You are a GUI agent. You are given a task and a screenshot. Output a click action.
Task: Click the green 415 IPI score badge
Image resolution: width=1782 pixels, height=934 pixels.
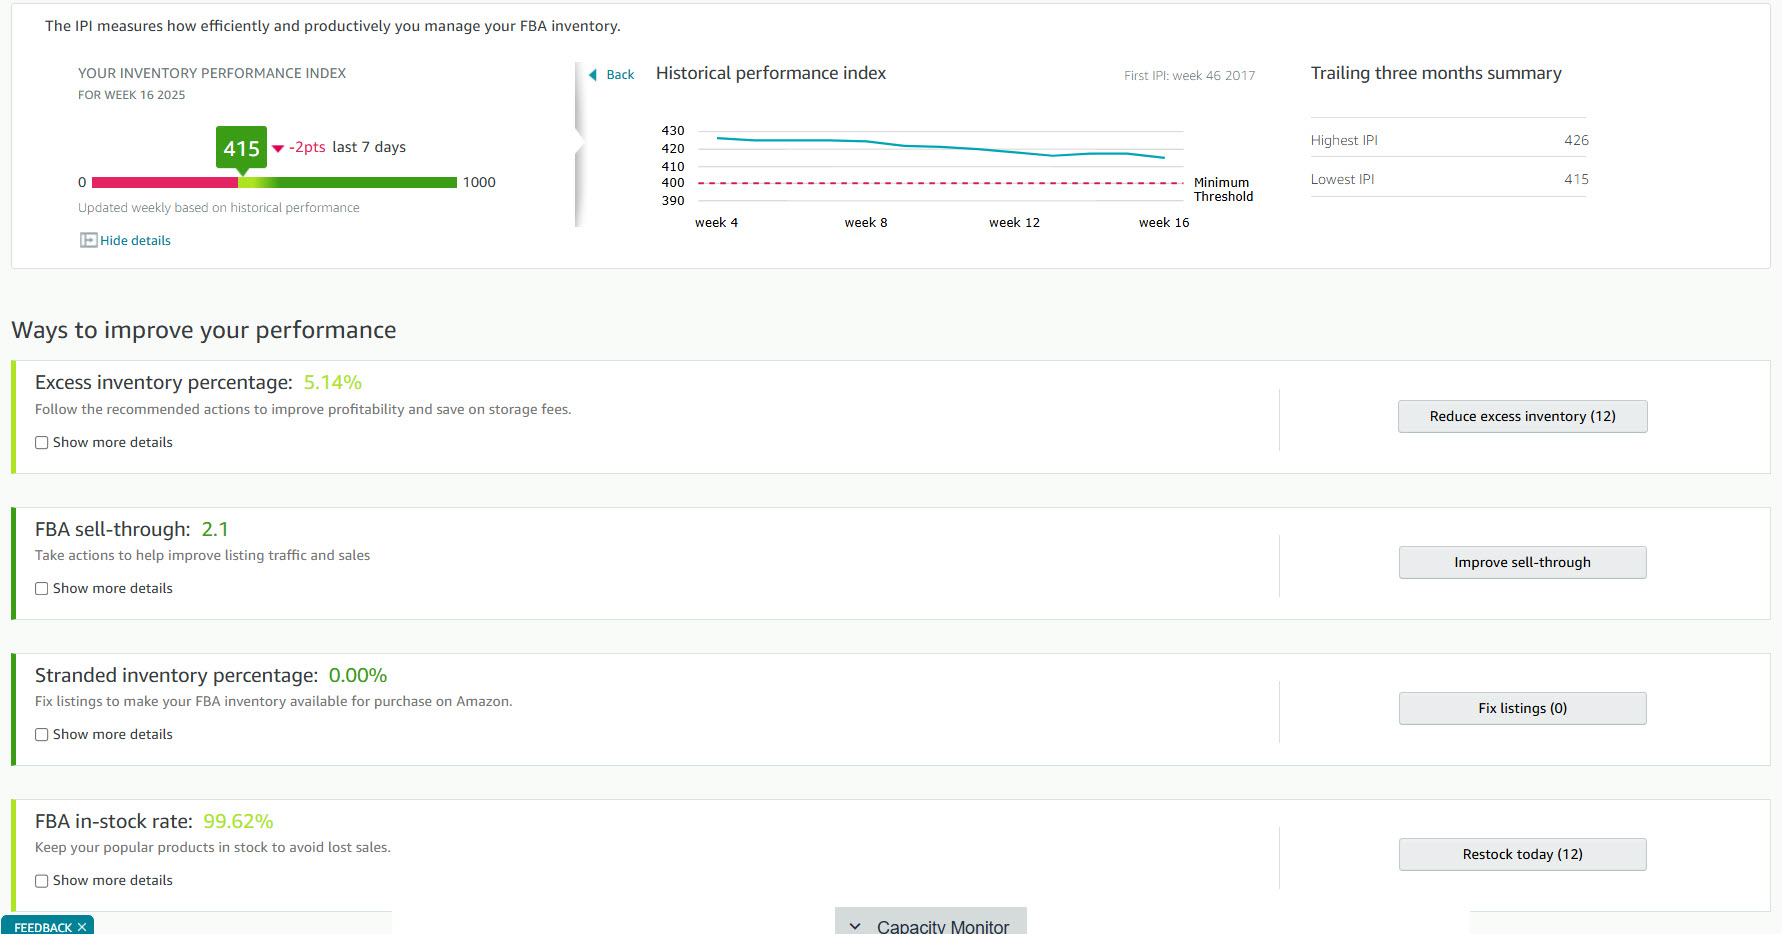242,148
